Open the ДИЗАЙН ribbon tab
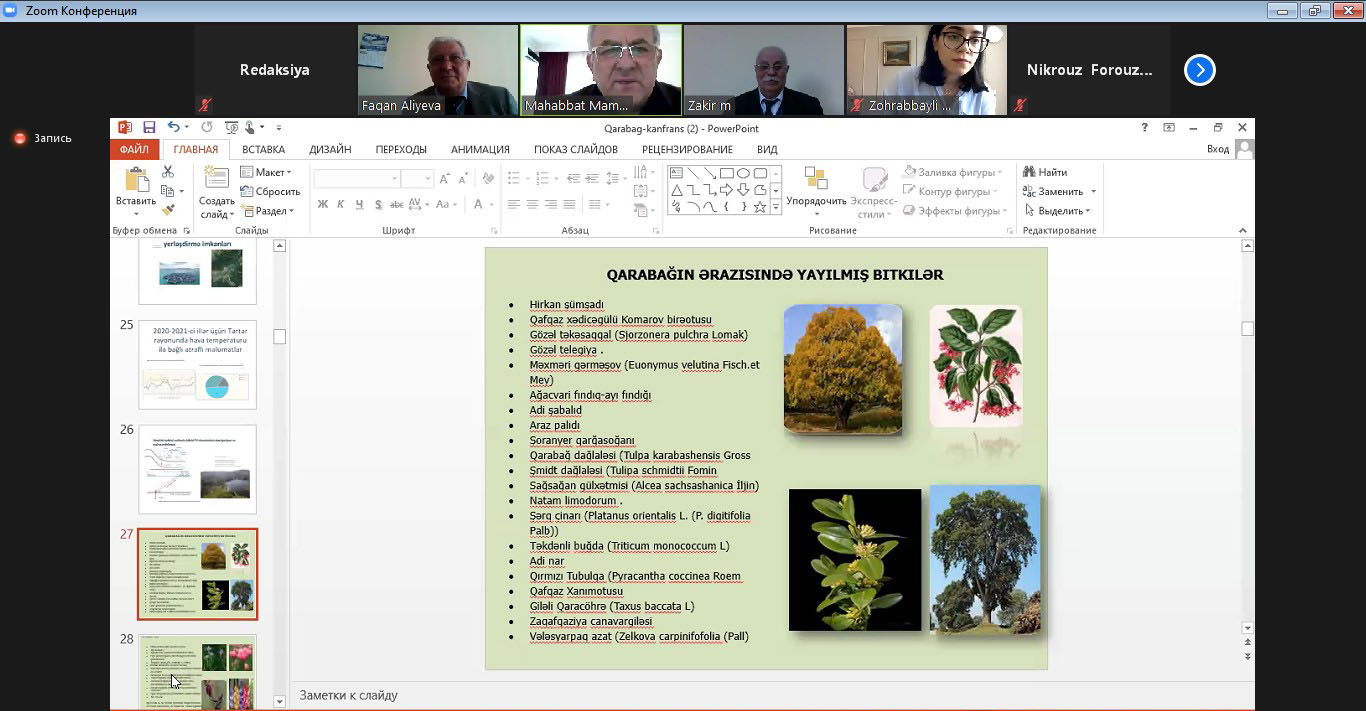The width and height of the screenshot is (1366, 711). click(x=330, y=149)
